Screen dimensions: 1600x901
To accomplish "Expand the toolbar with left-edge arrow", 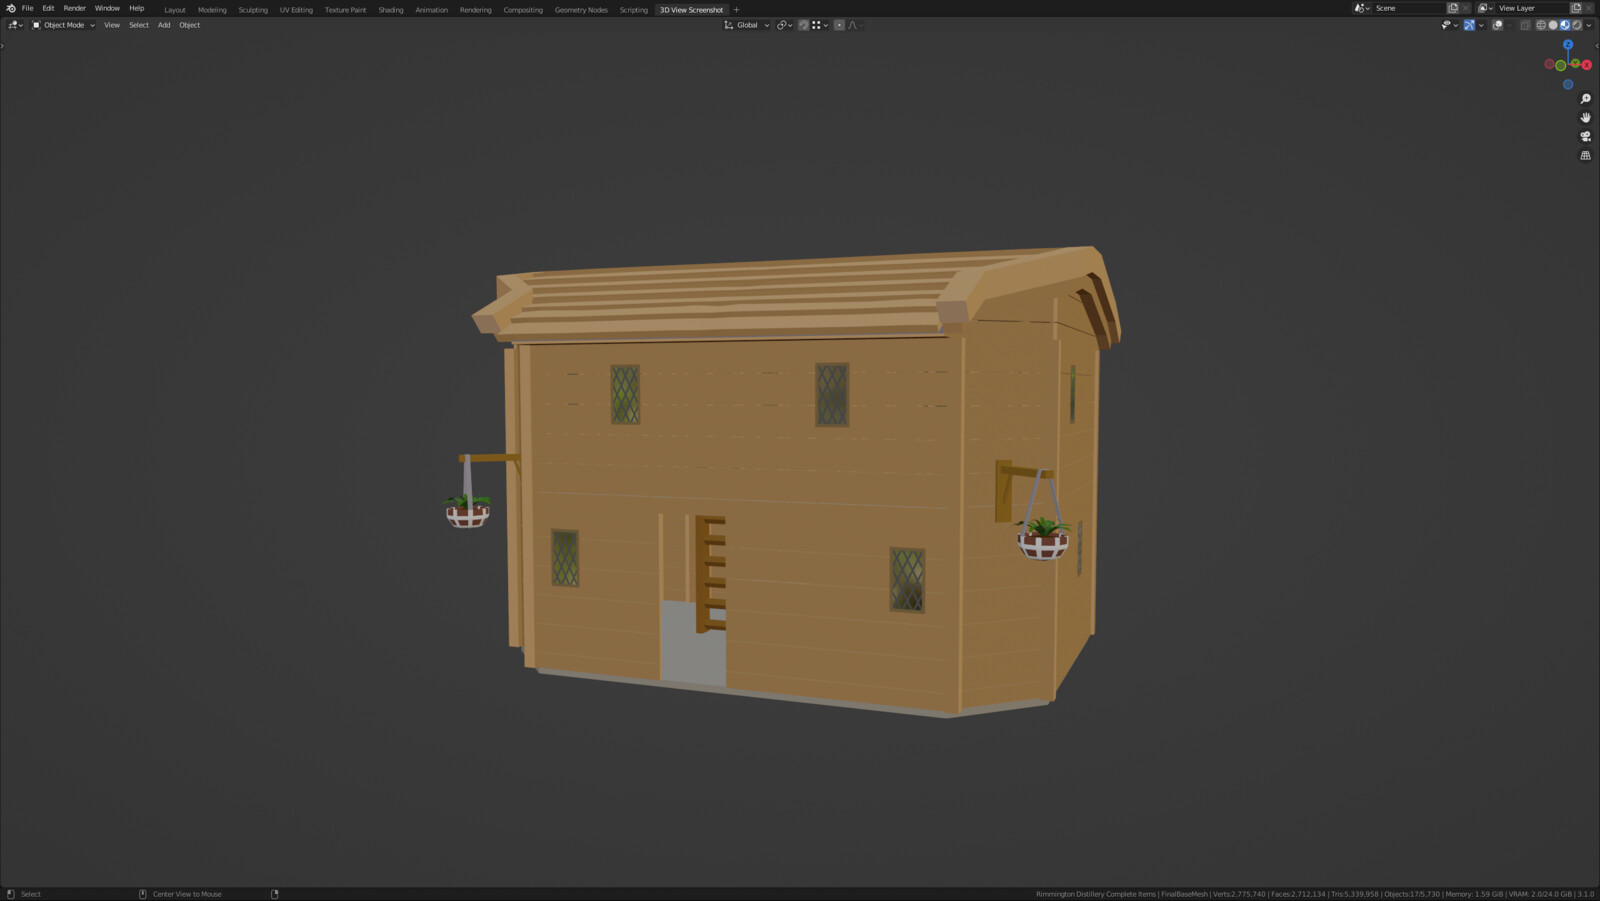I will 3,46.
